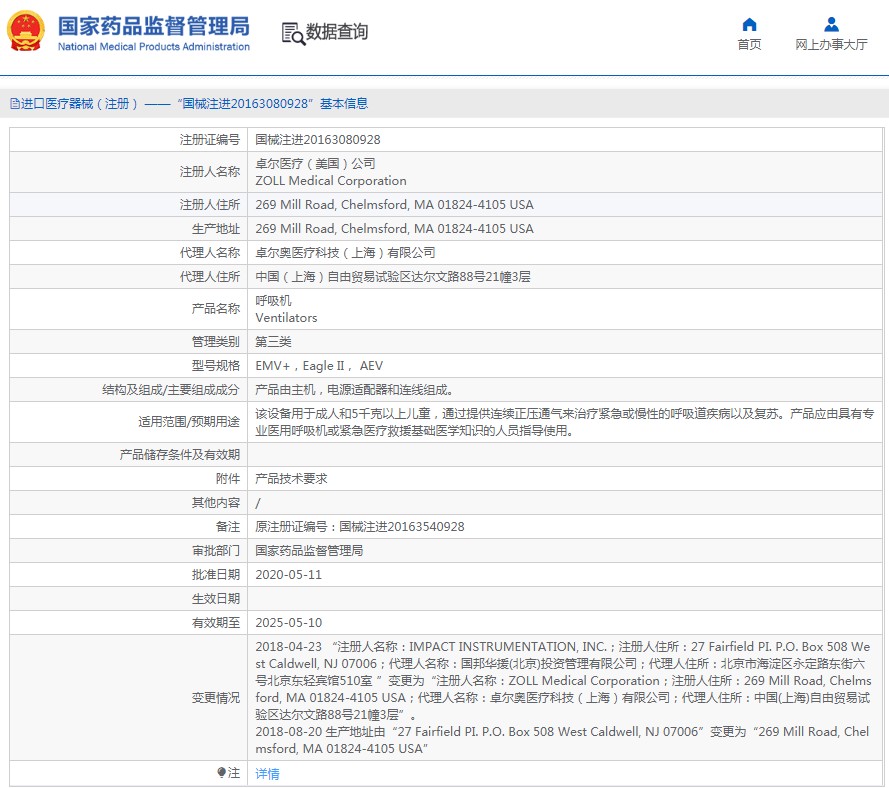Click the model spec EMV+, Eagle II, AEV
This screenshot has width=889, height=788.
click(319, 366)
